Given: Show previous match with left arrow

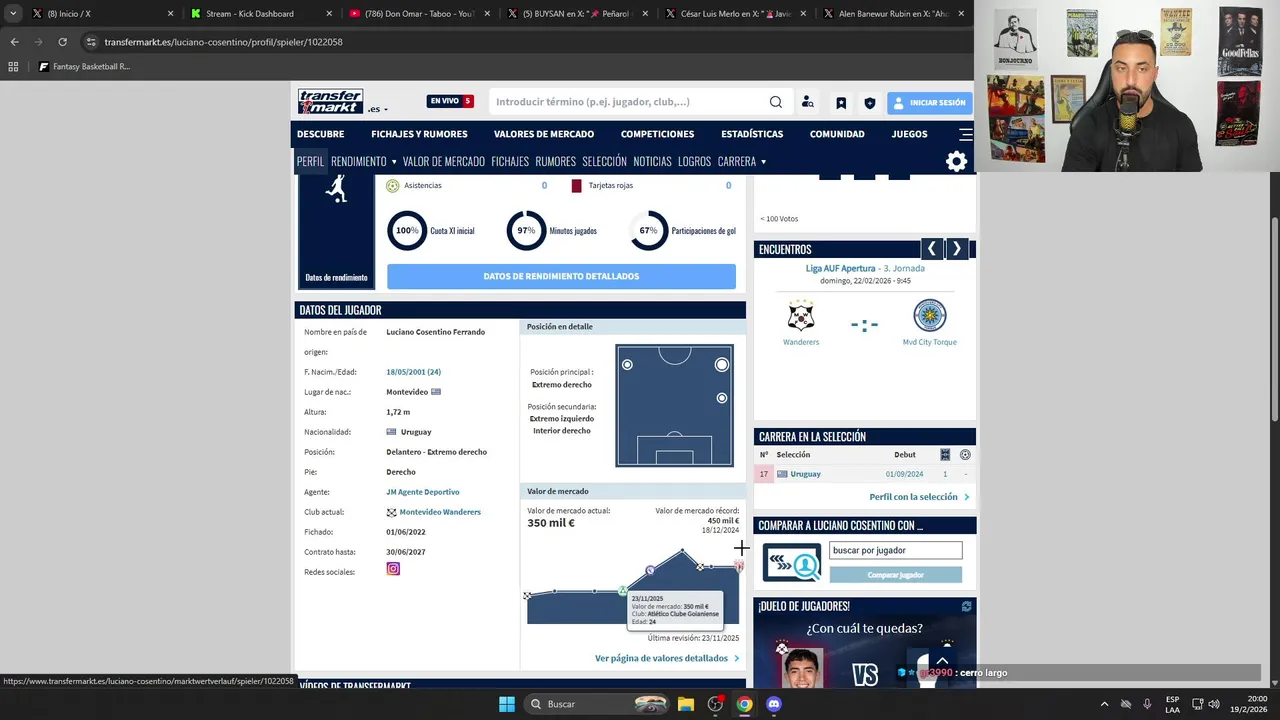Looking at the screenshot, I should tap(931, 249).
